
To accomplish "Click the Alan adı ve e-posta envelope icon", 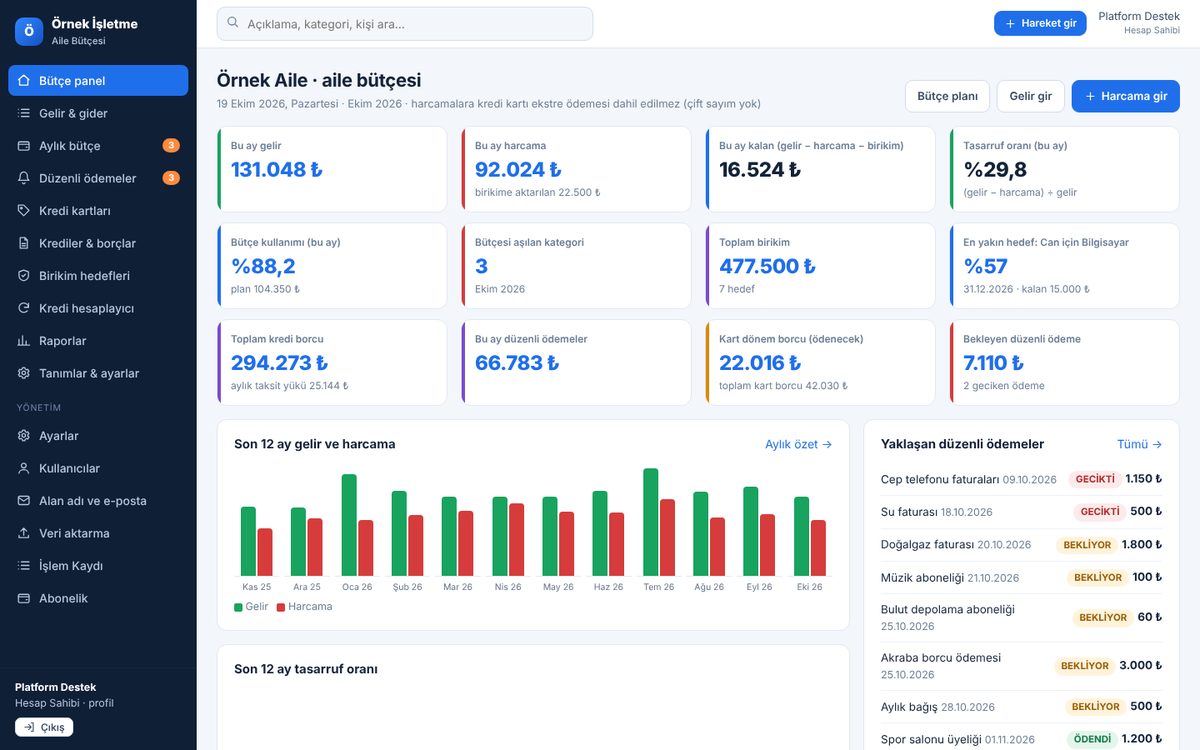I will (24, 501).
